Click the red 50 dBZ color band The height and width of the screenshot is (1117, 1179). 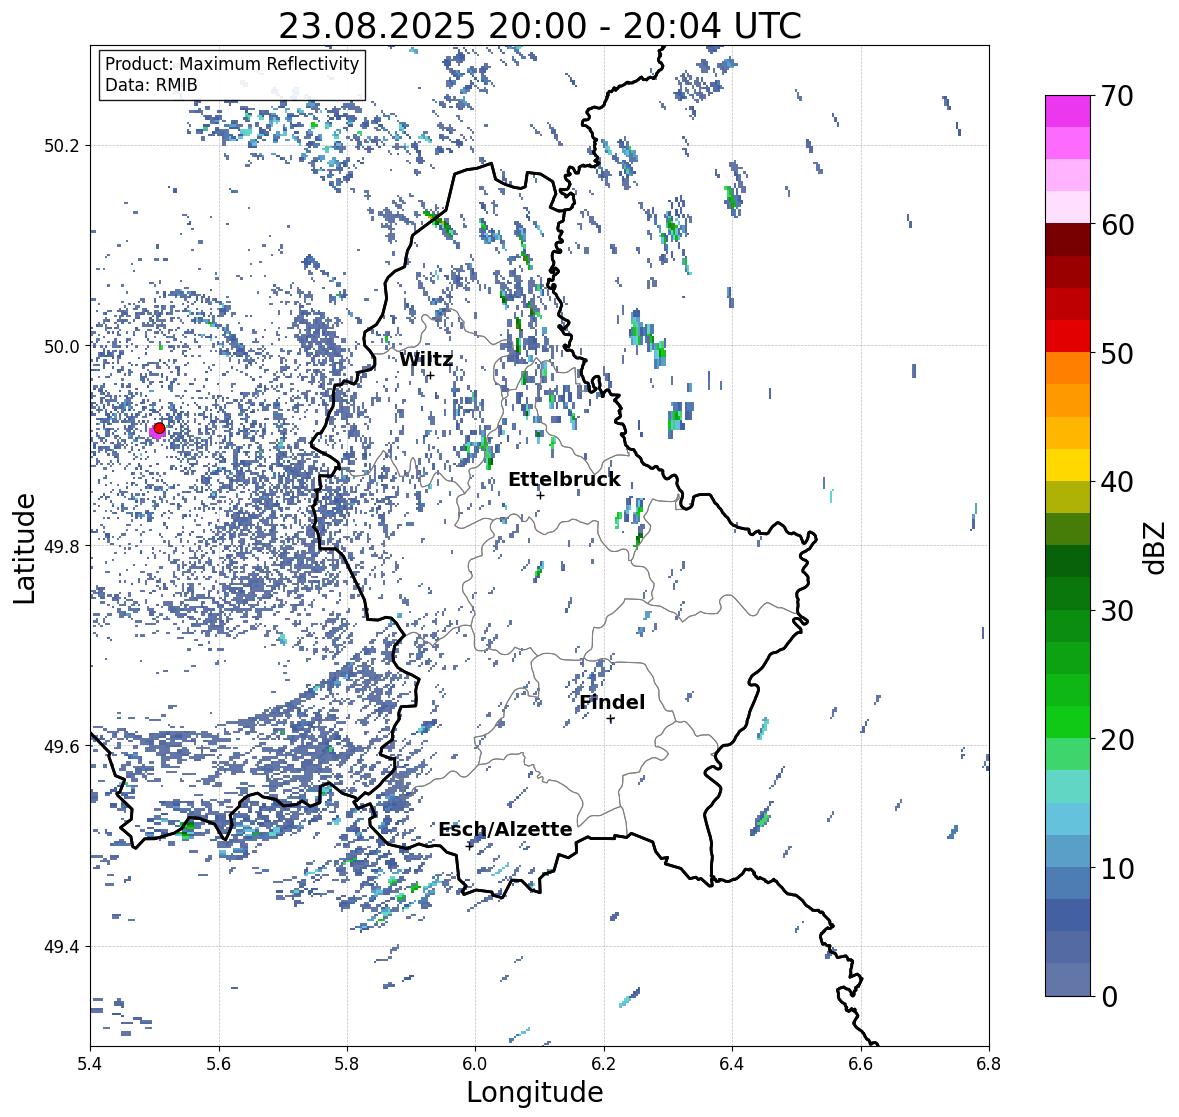[x=1068, y=336]
